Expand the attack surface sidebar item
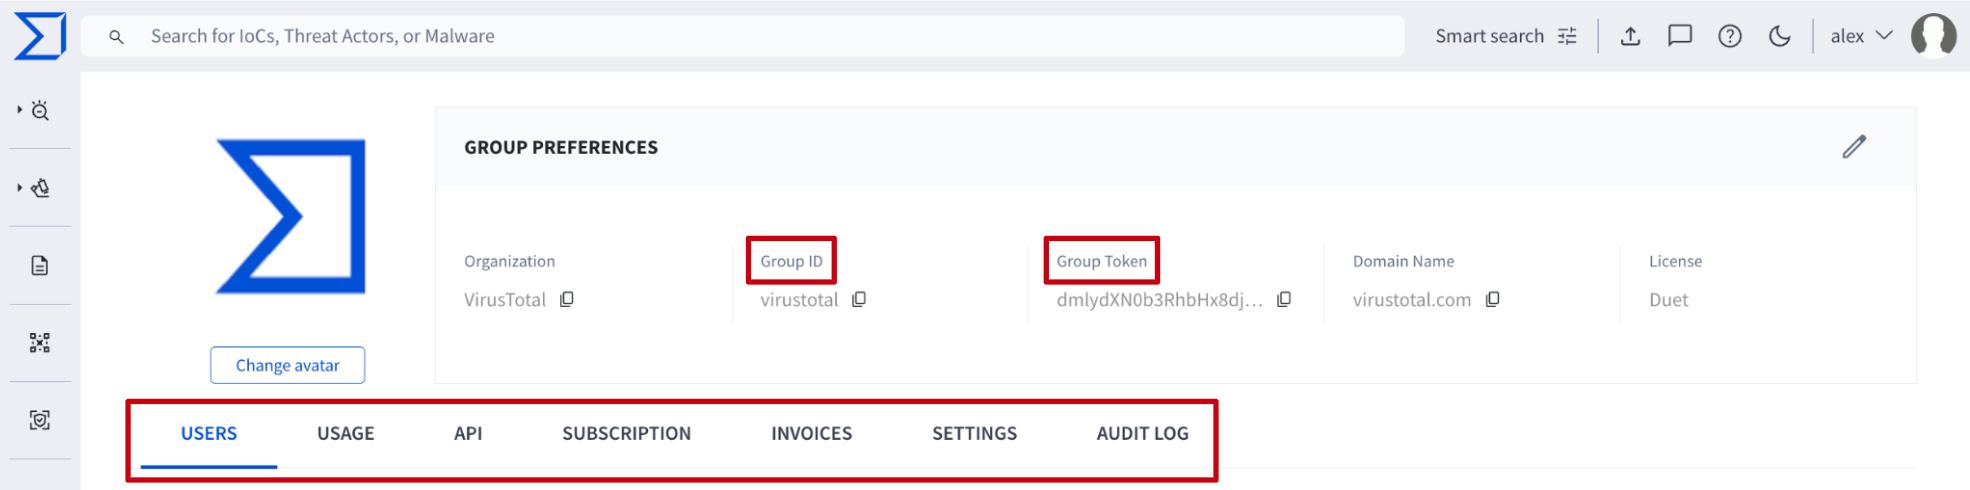This screenshot has width=1970, height=490. [35, 188]
